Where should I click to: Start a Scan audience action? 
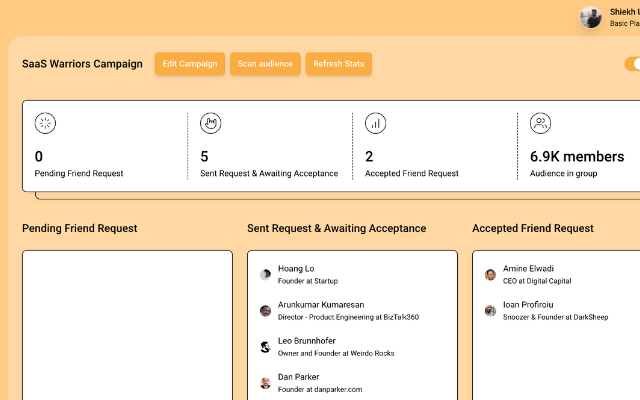[265, 64]
